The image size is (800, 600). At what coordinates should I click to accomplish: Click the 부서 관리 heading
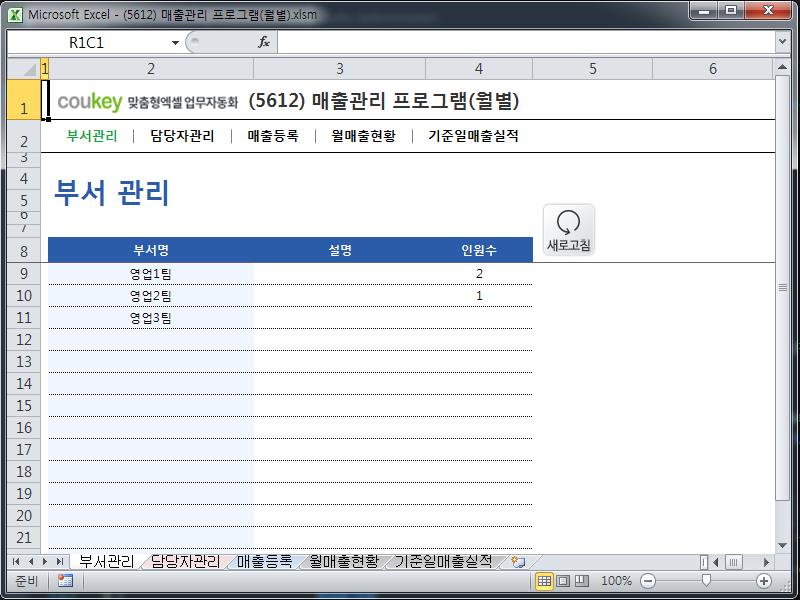(112, 192)
